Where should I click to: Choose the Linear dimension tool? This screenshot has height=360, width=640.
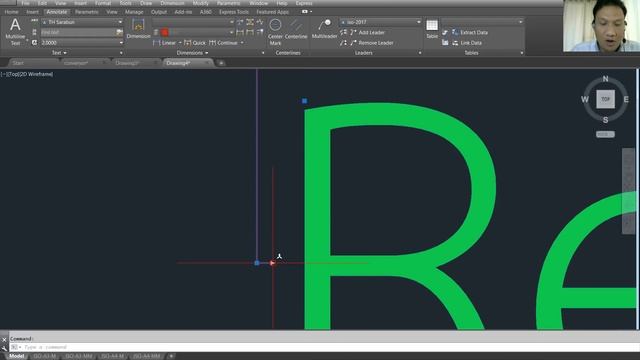[x=164, y=42]
